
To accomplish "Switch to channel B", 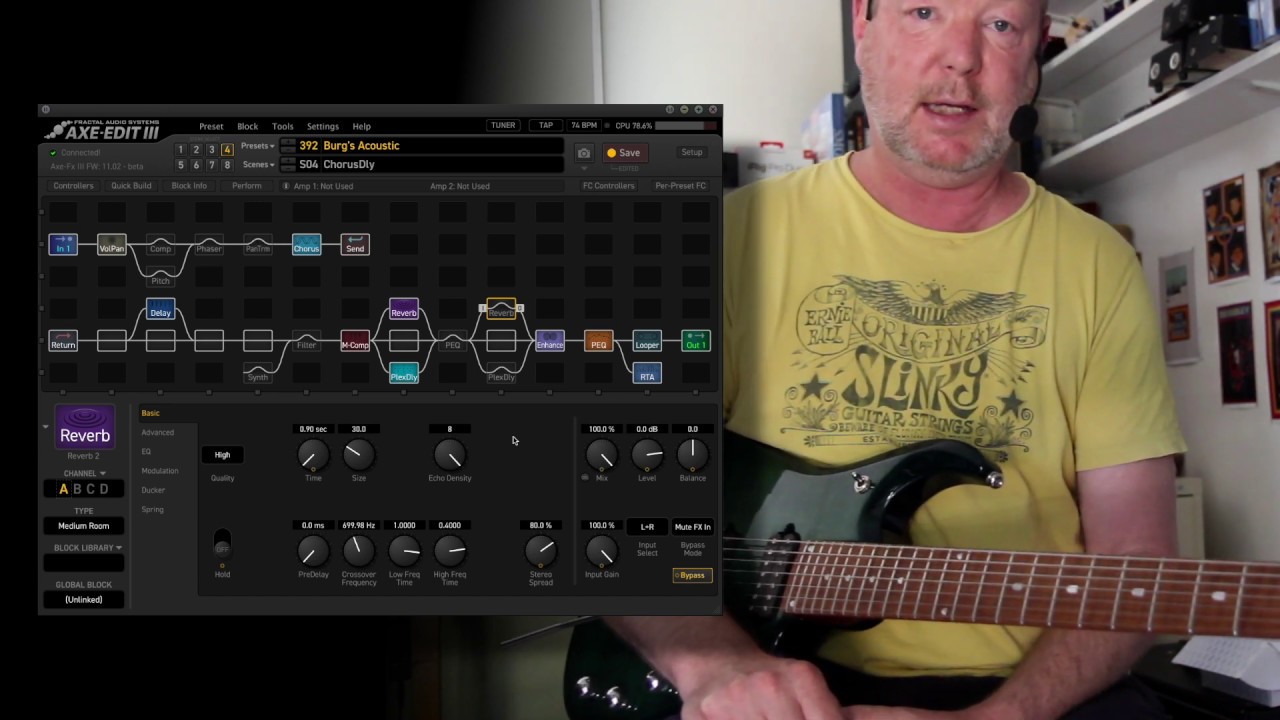I will (x=77, y=489).
